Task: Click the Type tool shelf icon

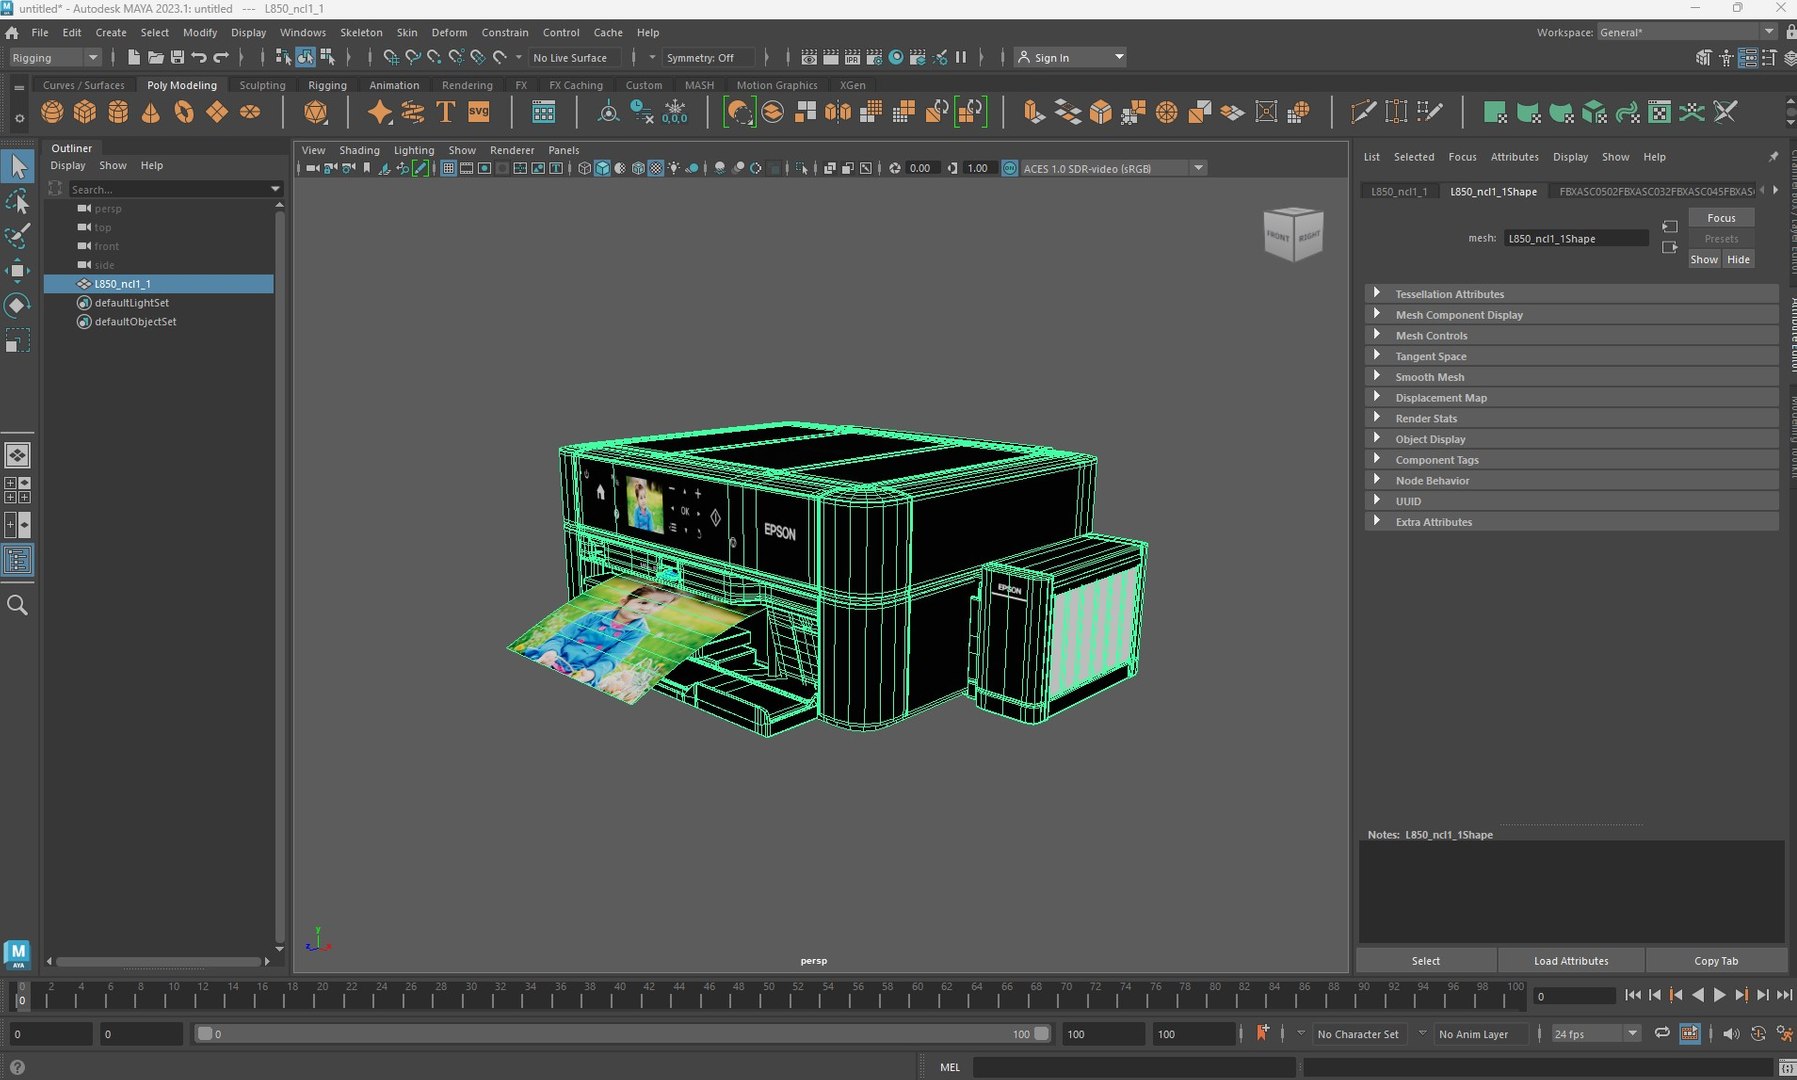Action: [x=446, y=112]
